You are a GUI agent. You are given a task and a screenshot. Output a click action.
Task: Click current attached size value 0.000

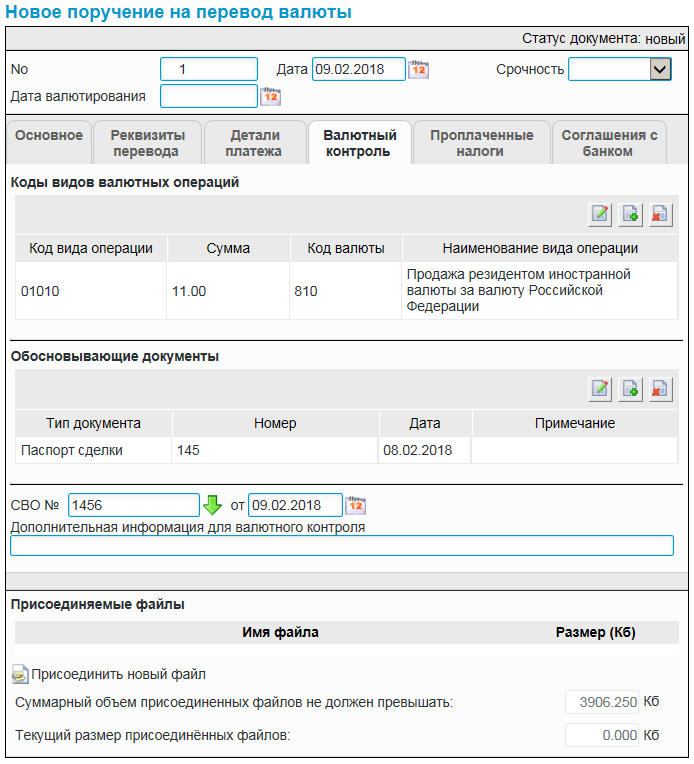tap(602, 735)
